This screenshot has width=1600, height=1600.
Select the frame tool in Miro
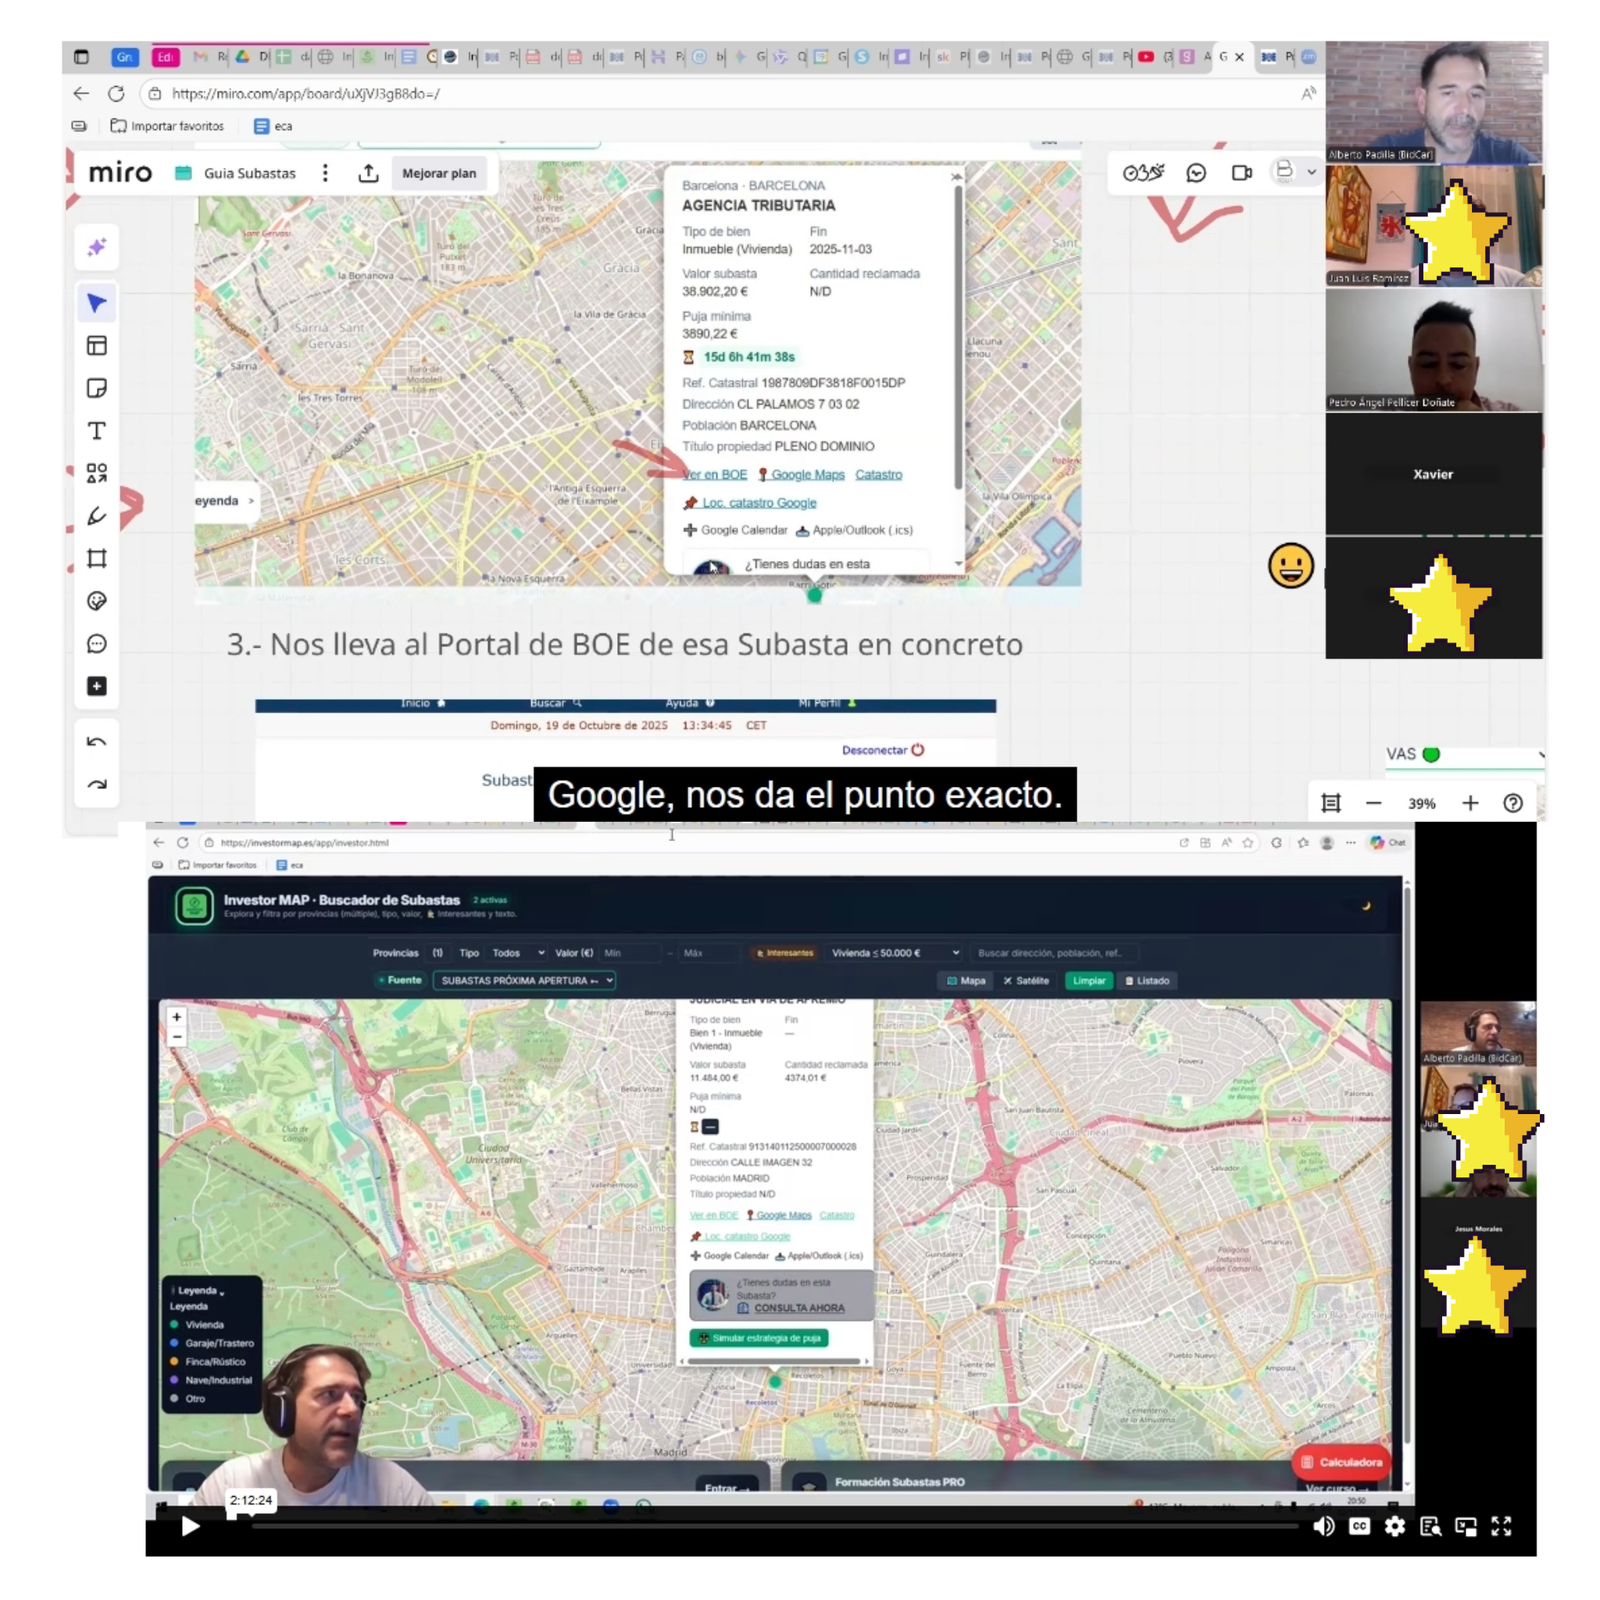click(x=97, y=558)
